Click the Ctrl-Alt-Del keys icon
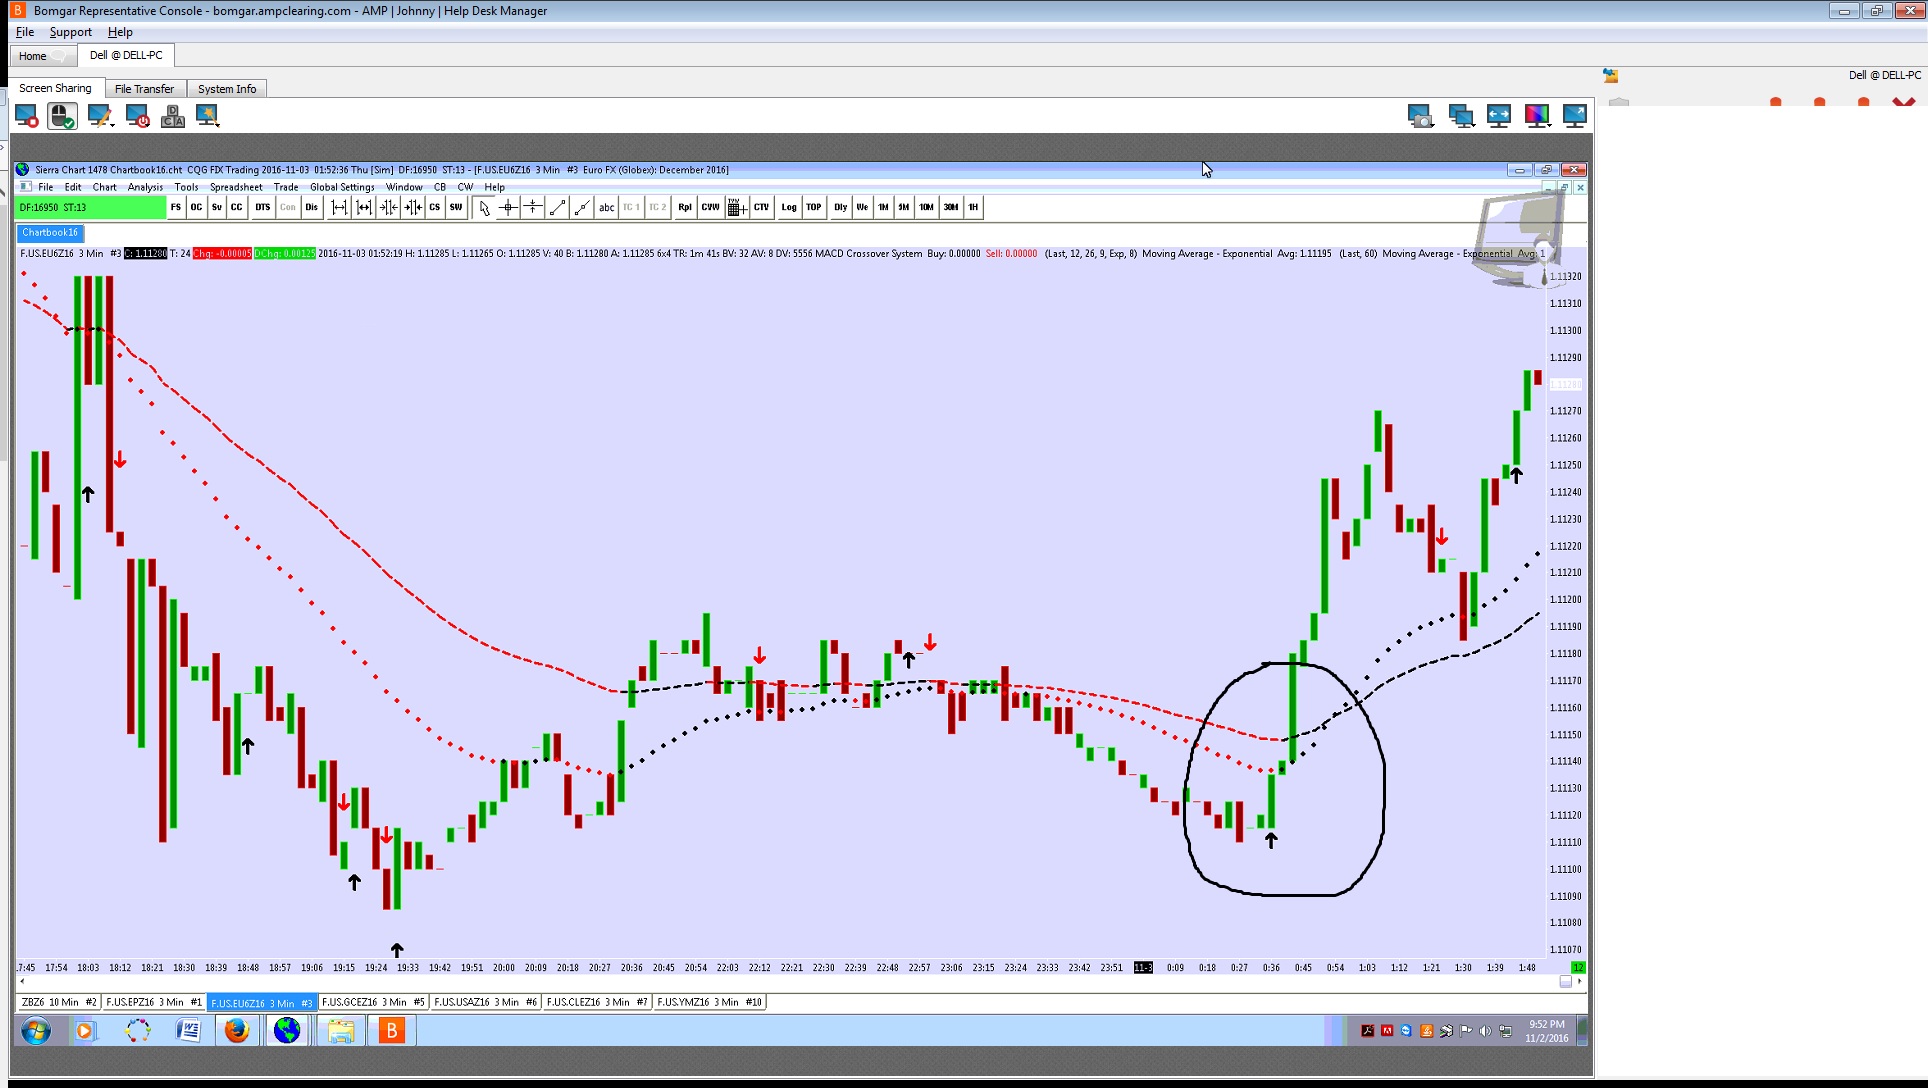The image size is (1928, 1088). click(x=173, y=117)
